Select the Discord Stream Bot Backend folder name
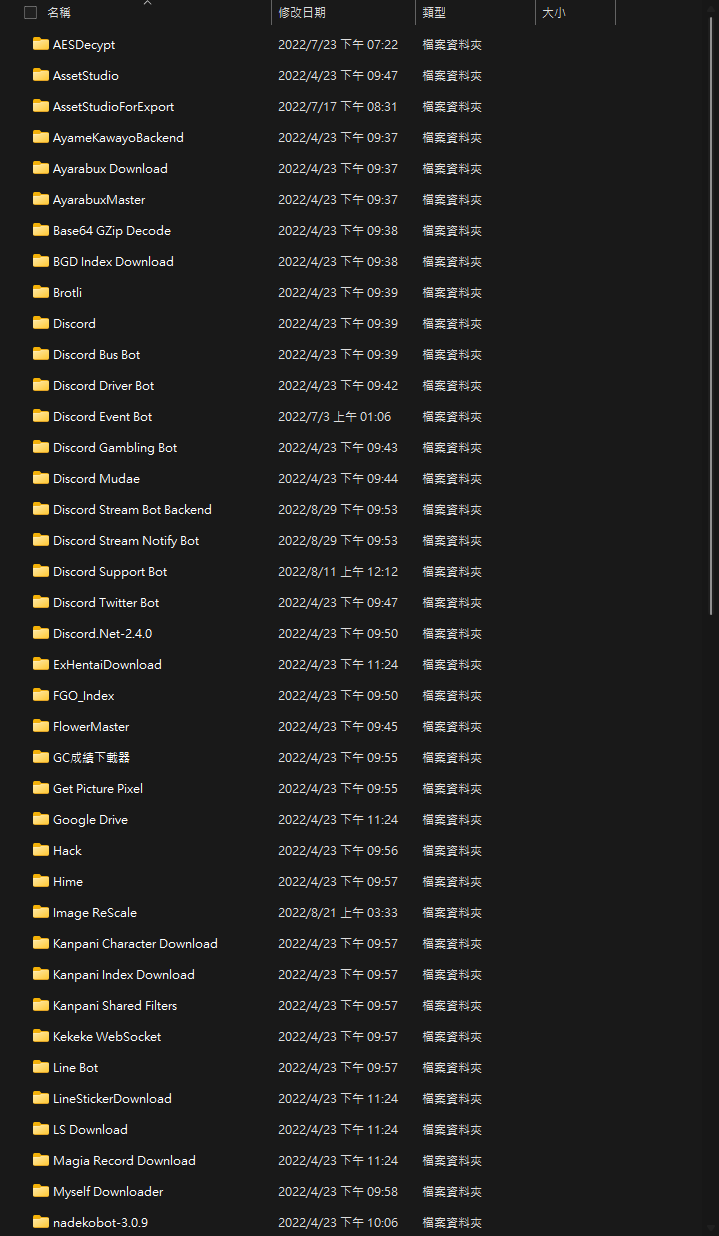This screenshot has width=719, height=1236. (132, 509)
